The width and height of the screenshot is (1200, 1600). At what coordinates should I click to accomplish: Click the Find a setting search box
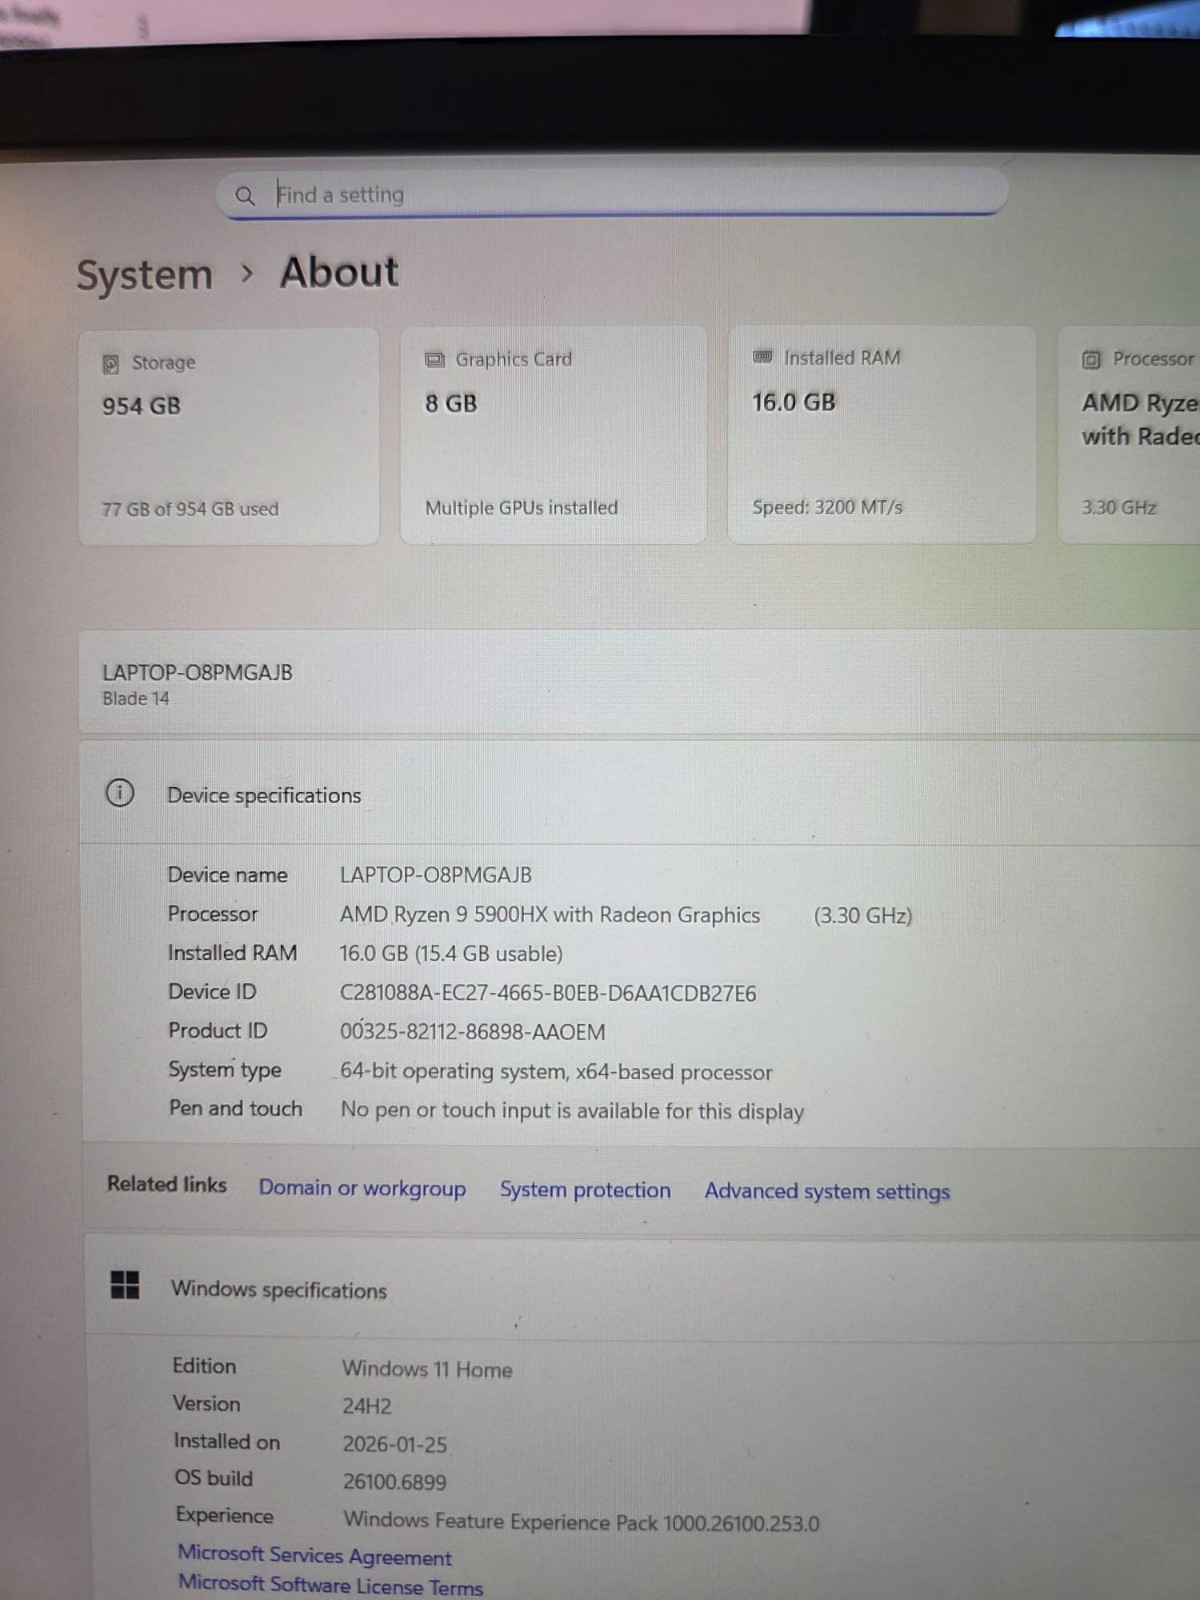pos(612,193)
